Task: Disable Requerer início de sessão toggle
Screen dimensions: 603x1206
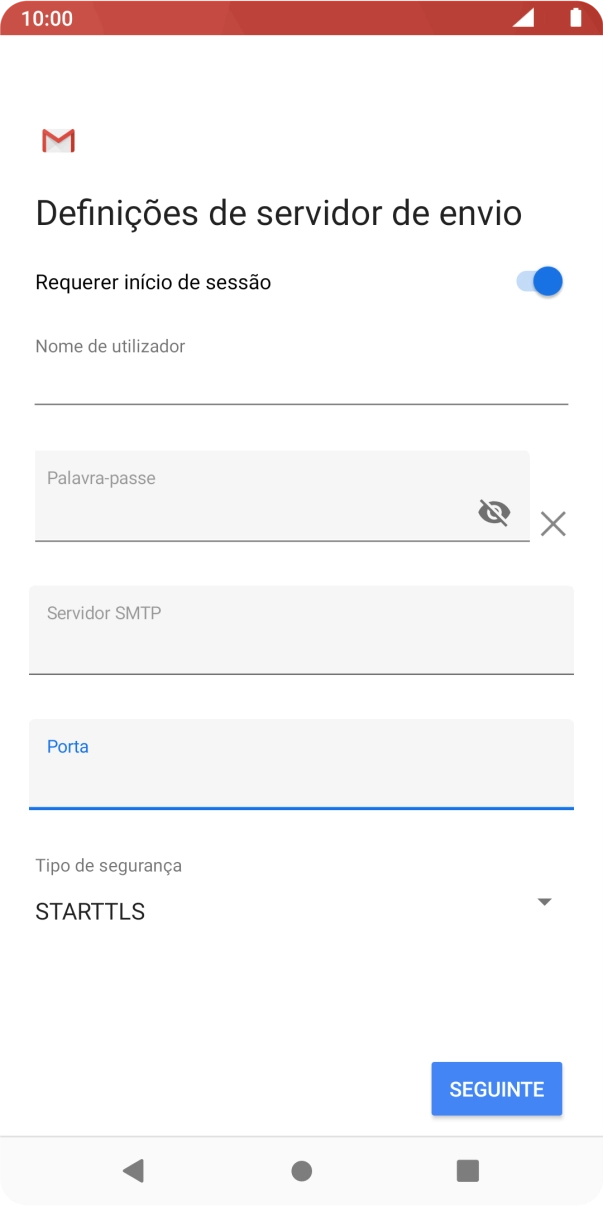Action: coord(538,281)
